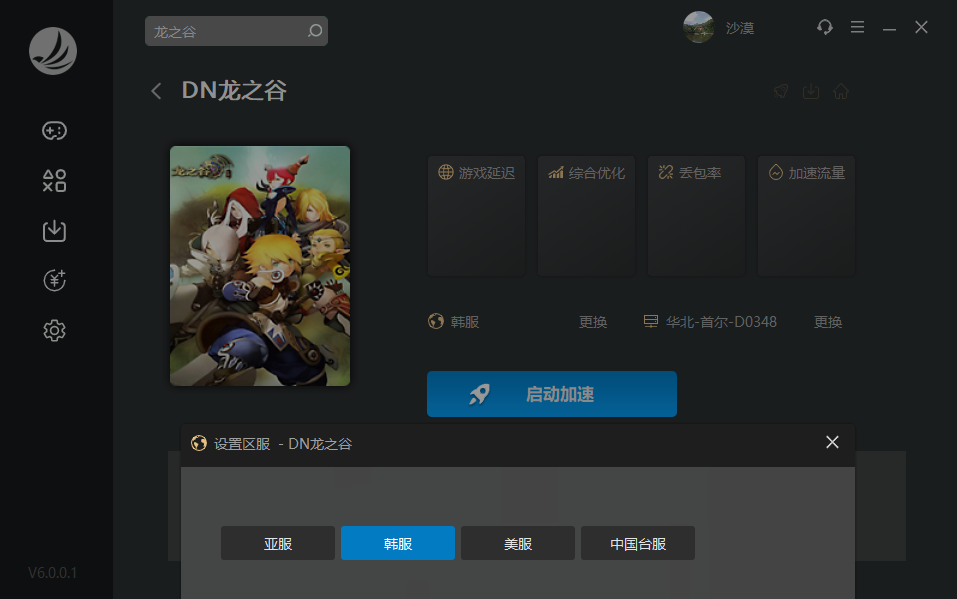Viewport: 957px width, 599px height.
Task: Close the 设置区服 dialog
Action: pyautogui.click(x=832, y=442)
